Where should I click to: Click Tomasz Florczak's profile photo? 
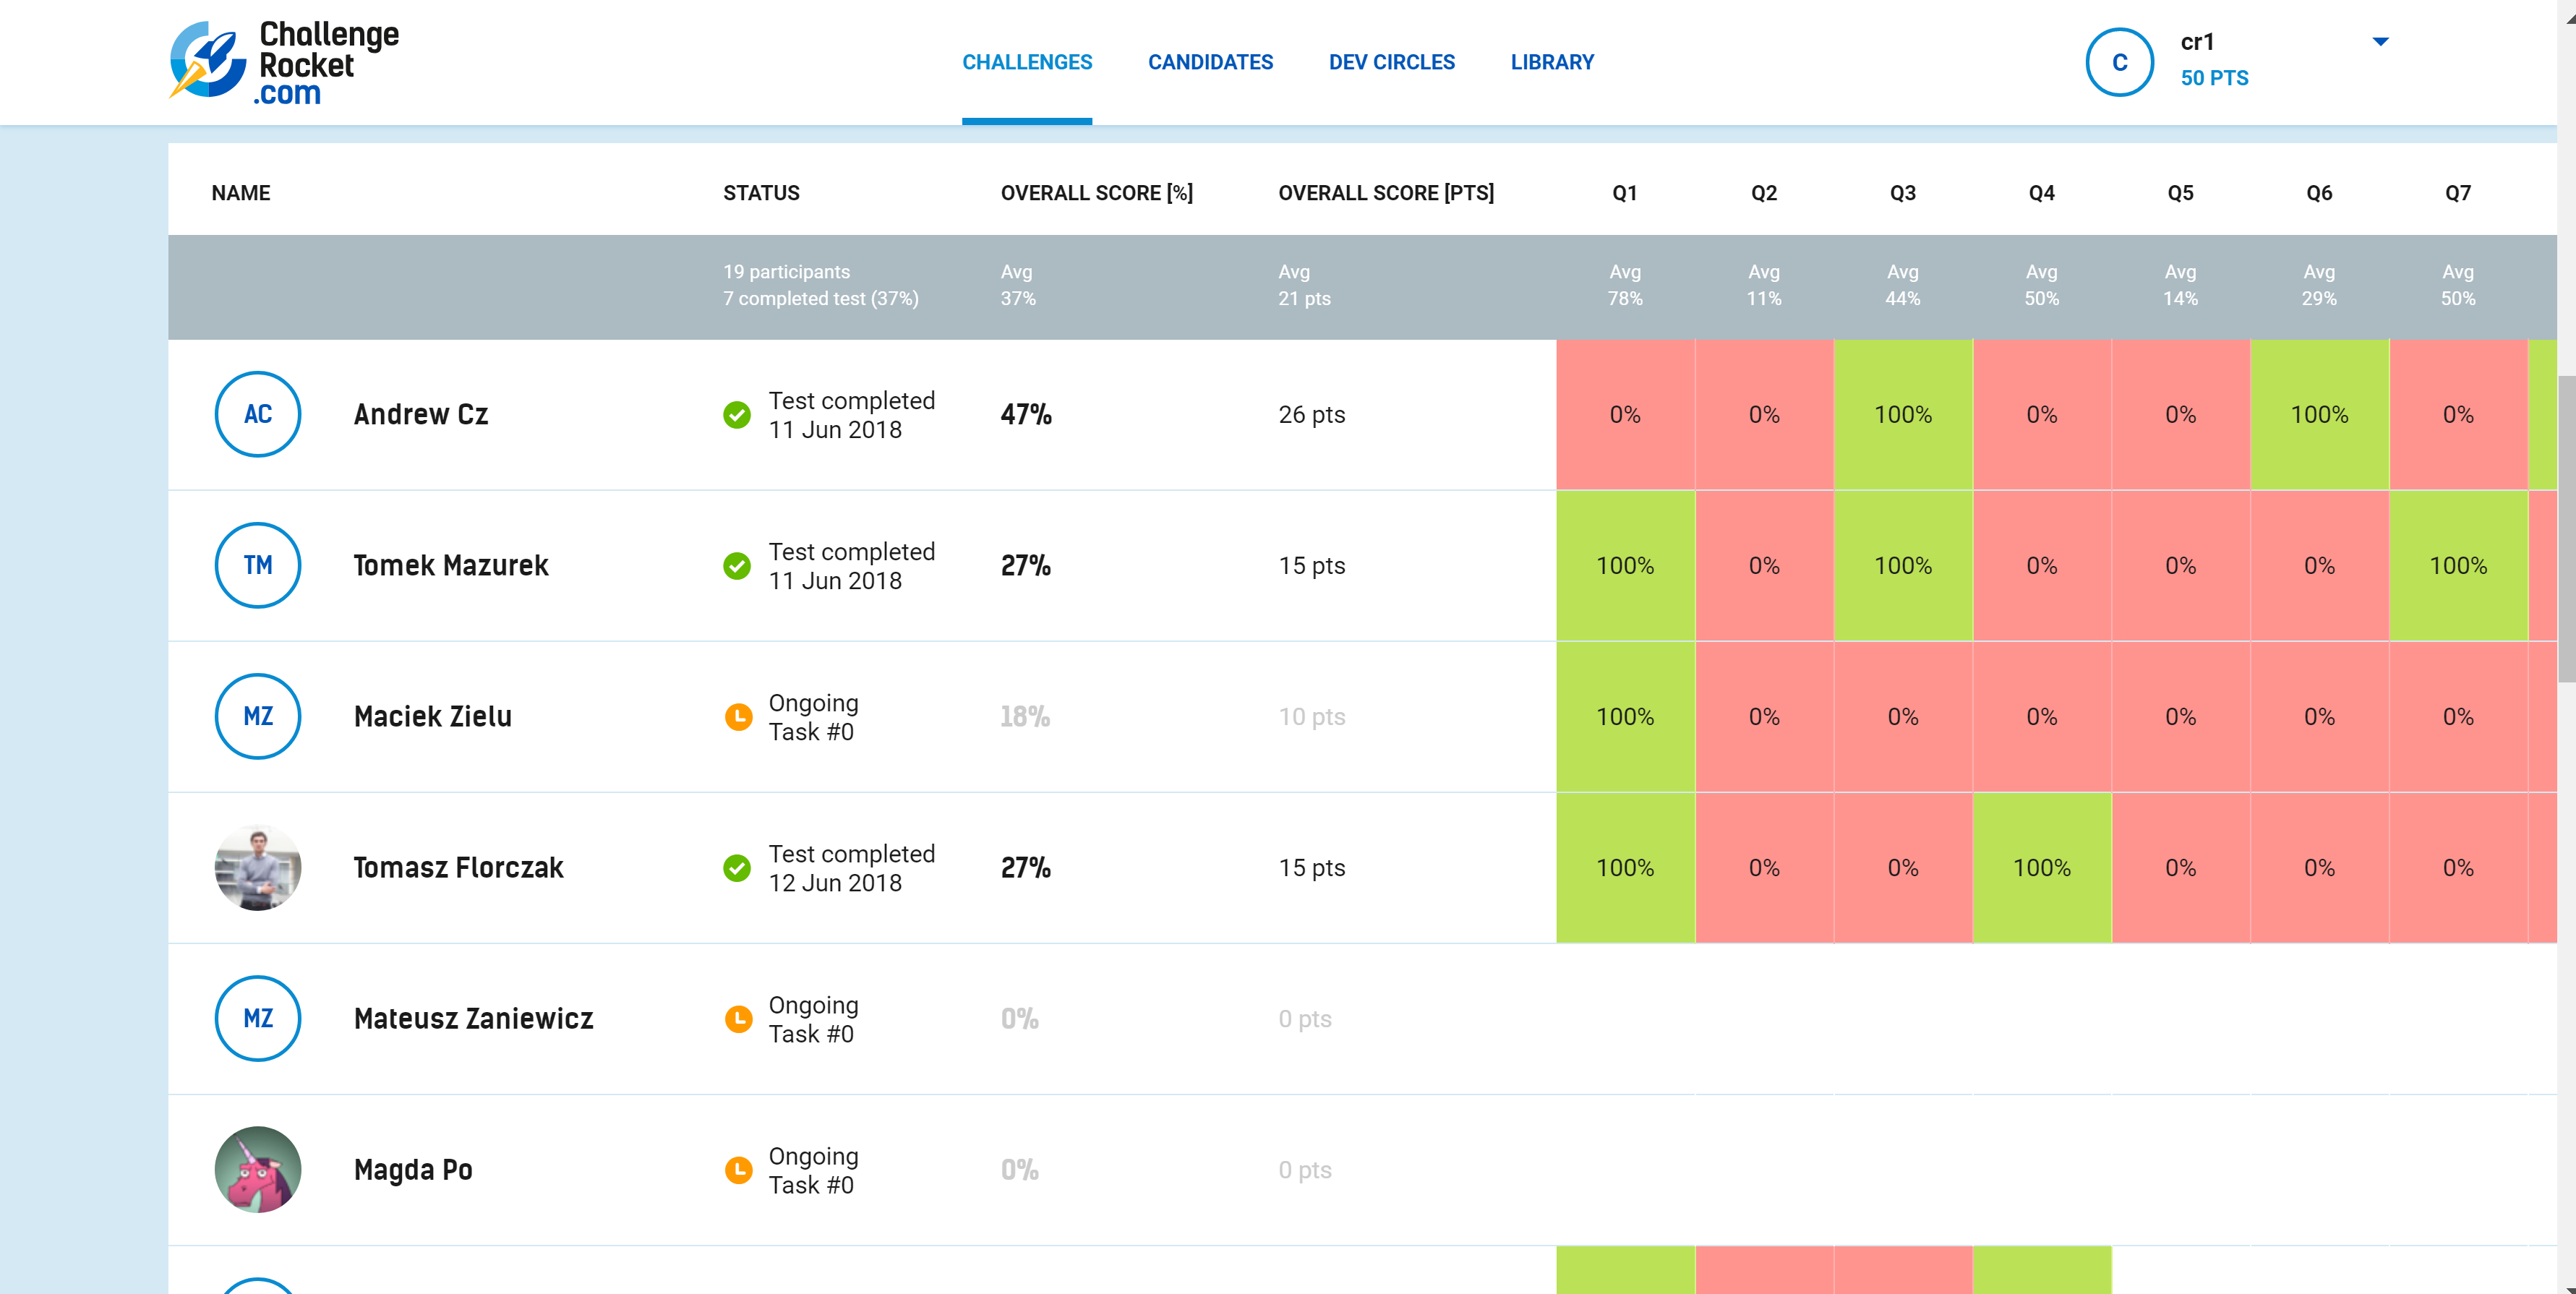[257, 867]
